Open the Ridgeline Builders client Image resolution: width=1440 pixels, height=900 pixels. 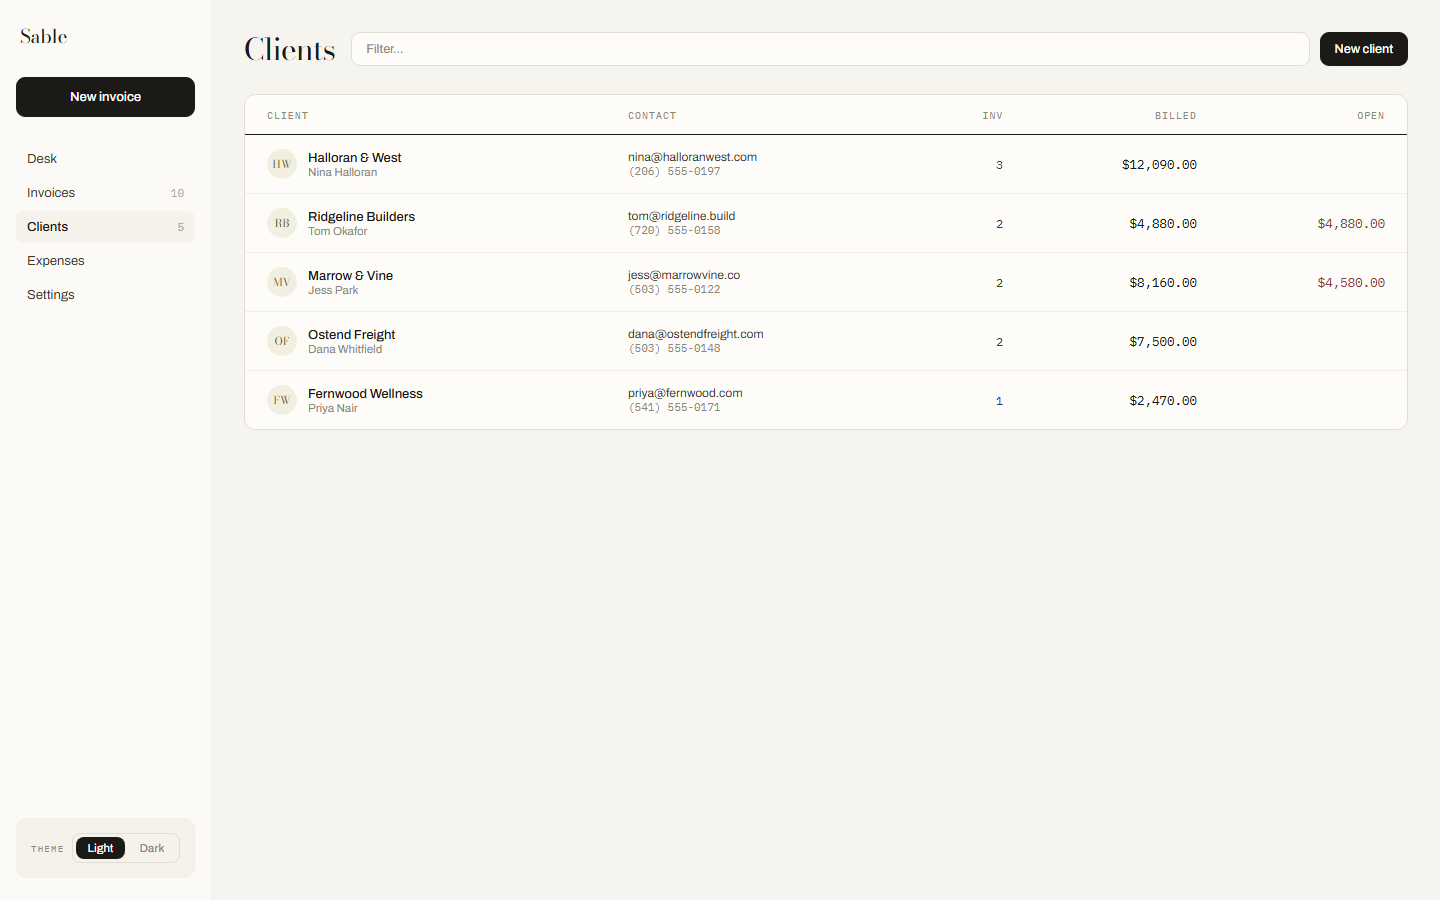pos(826,223)
